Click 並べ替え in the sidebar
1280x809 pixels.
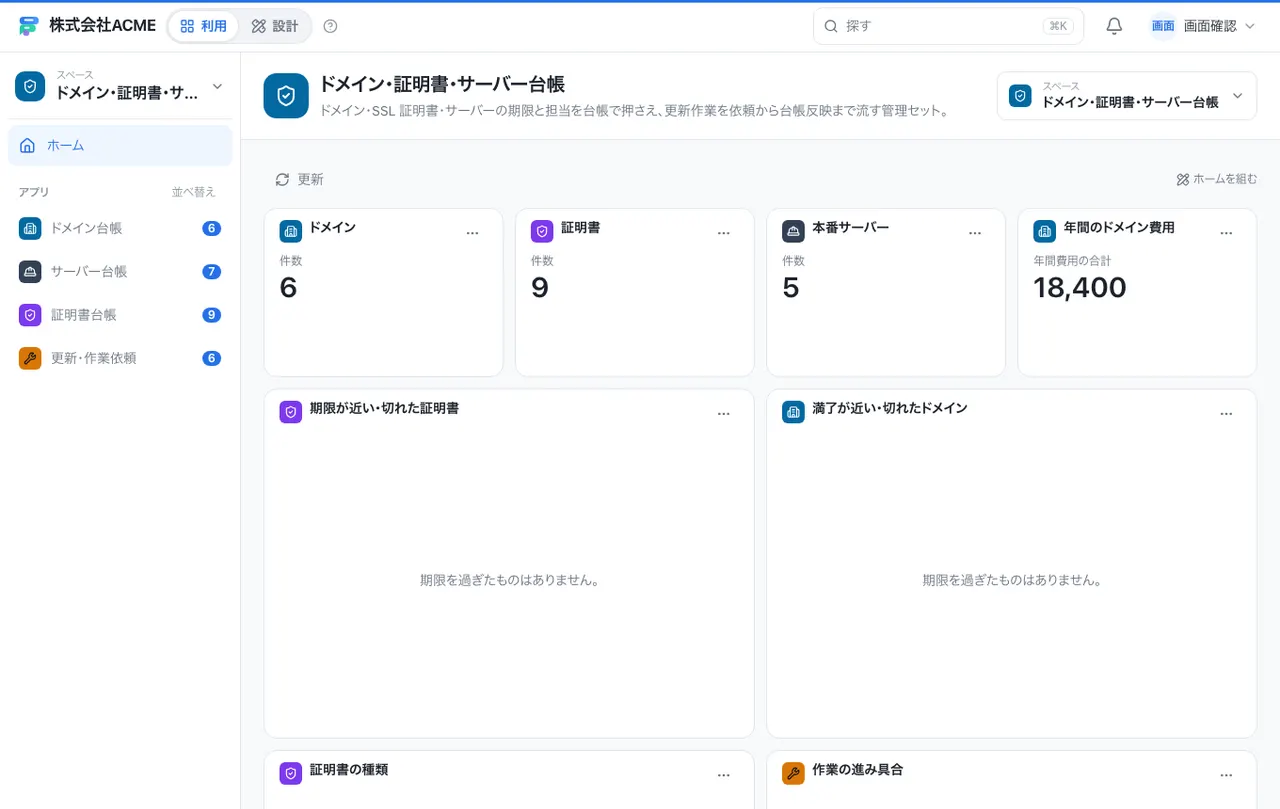(x=193, y=192)
